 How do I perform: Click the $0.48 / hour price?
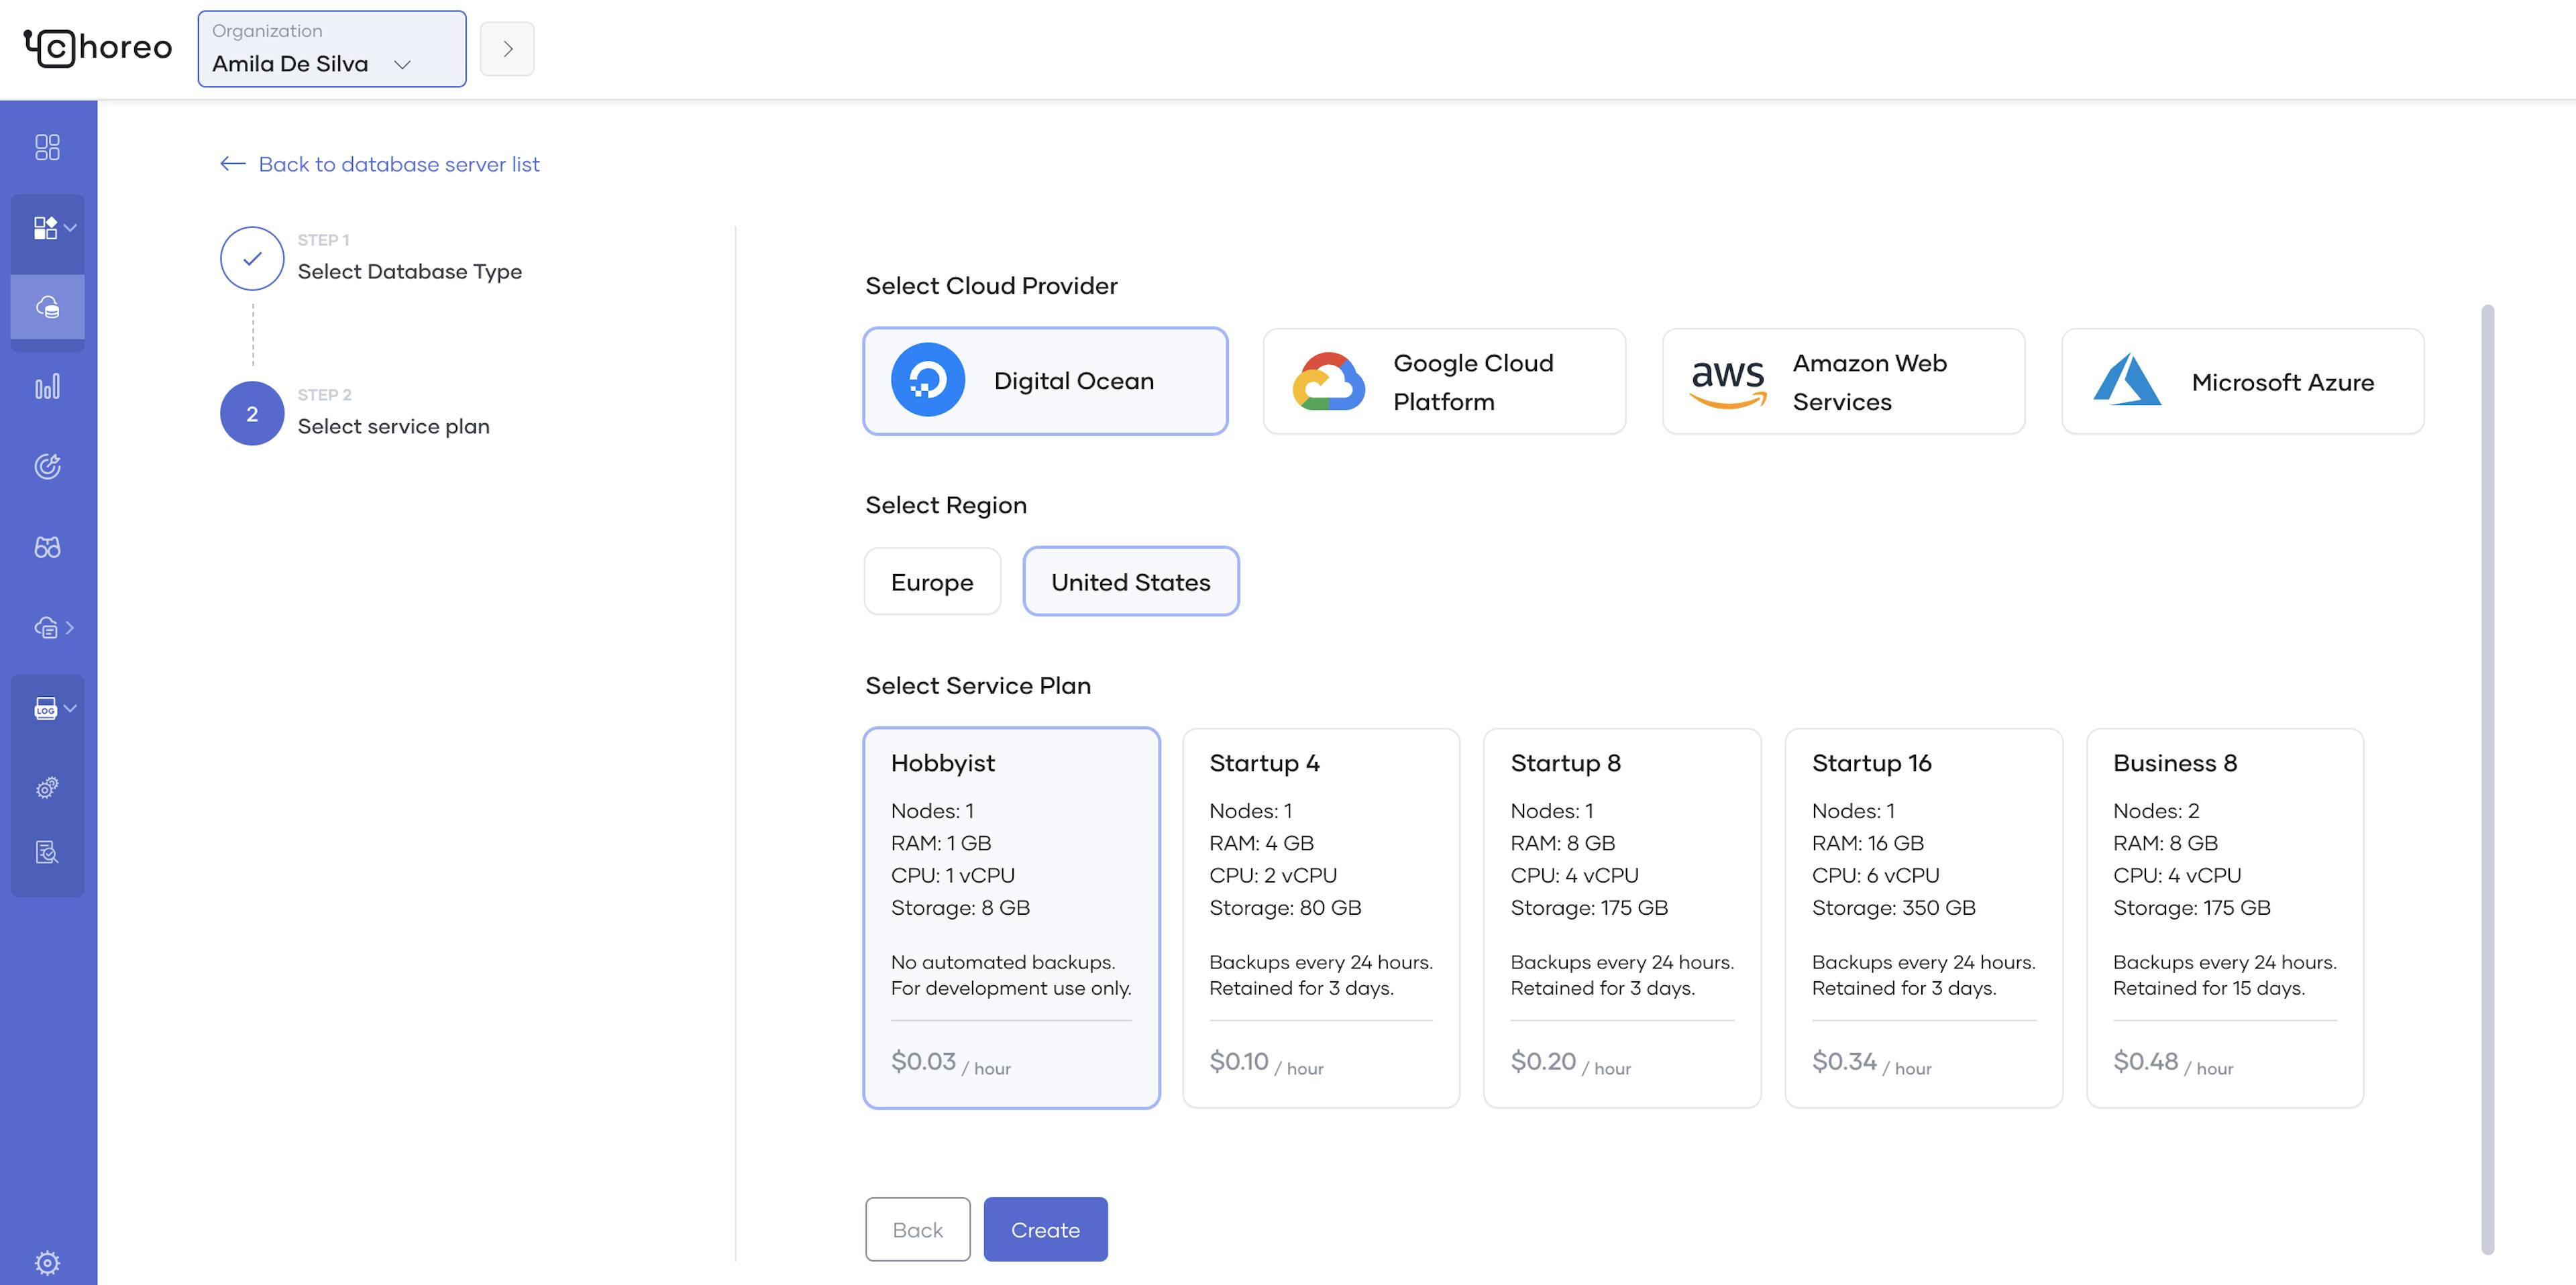click(2173, 1062)
